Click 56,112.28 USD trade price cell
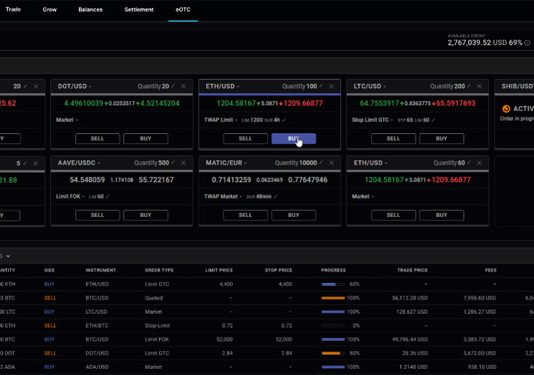 [x=410, y=298]
